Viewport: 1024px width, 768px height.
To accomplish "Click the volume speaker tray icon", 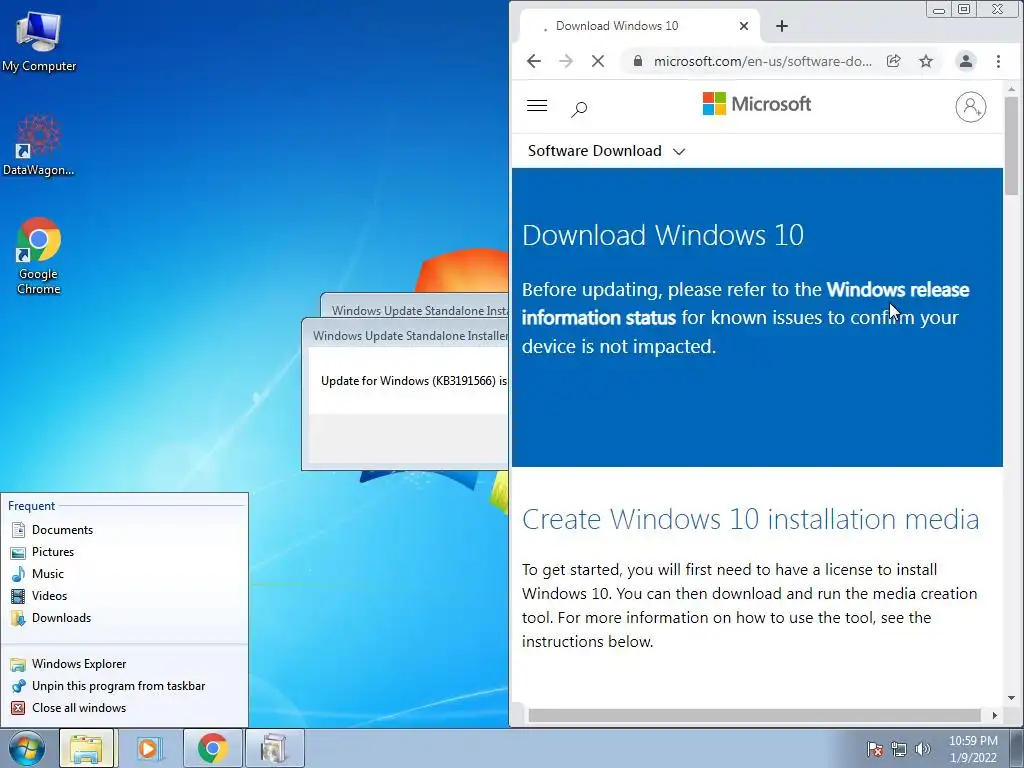I will 923,749.
